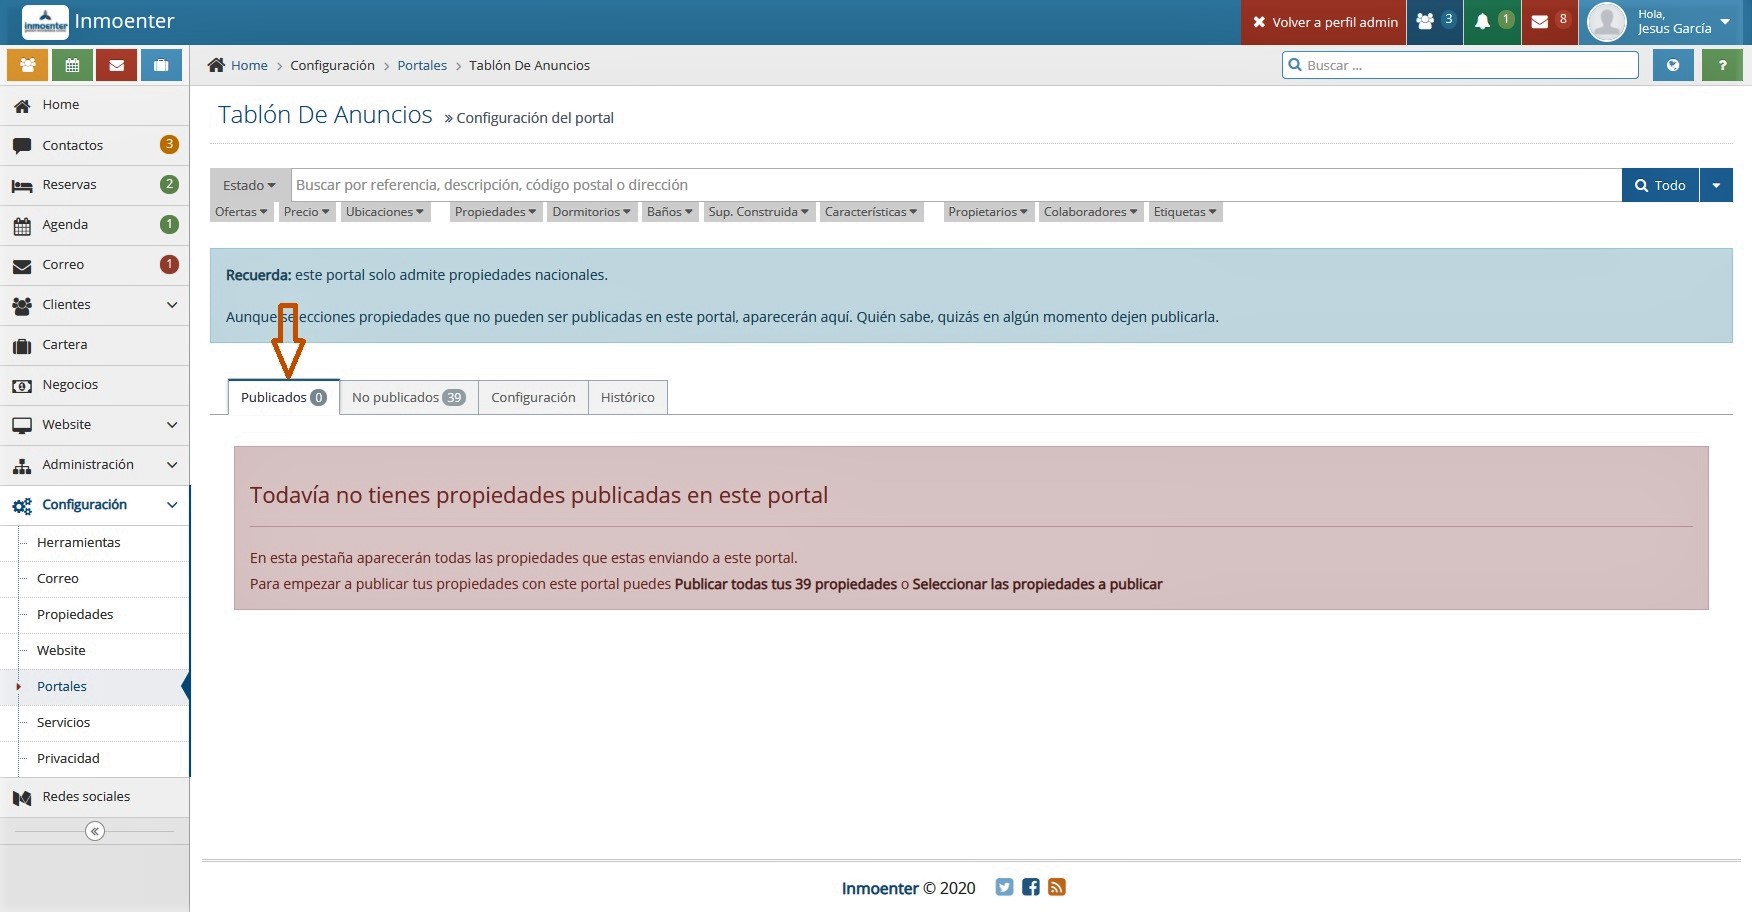Expand the Administración sidebar menu

pos(95,465)
